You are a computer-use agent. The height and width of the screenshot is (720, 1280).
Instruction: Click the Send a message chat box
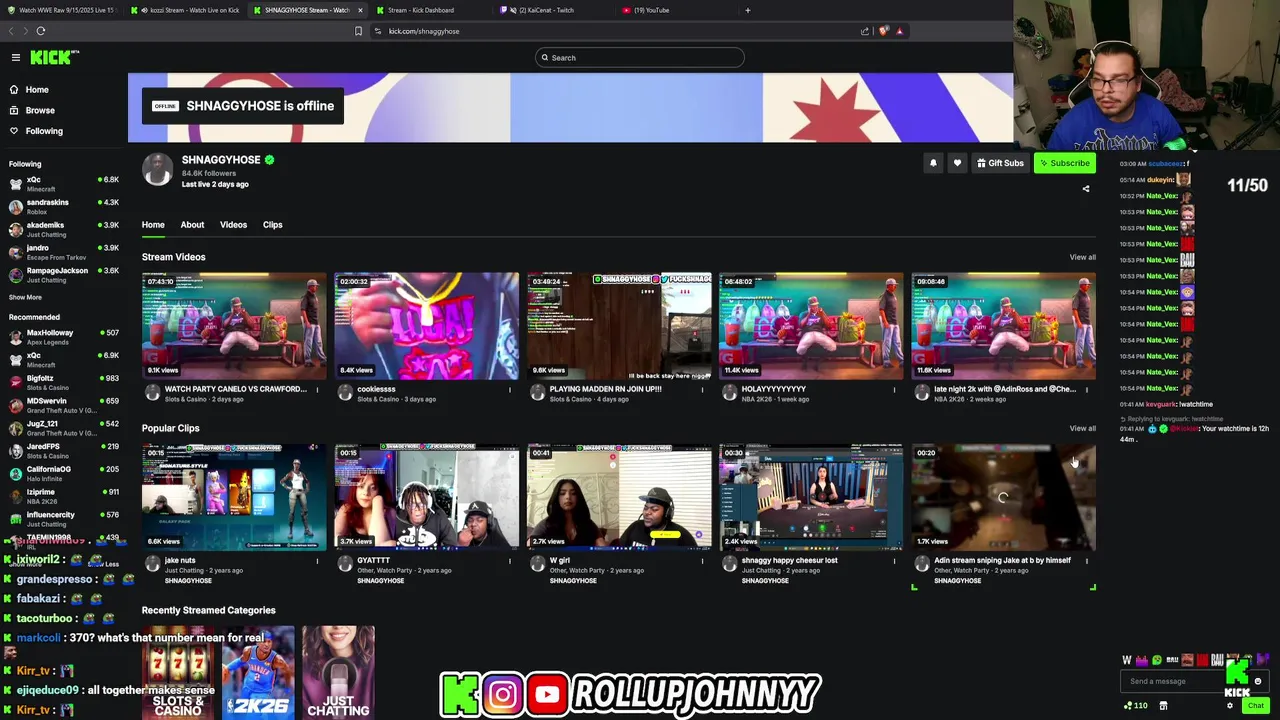coord(1194,681)
